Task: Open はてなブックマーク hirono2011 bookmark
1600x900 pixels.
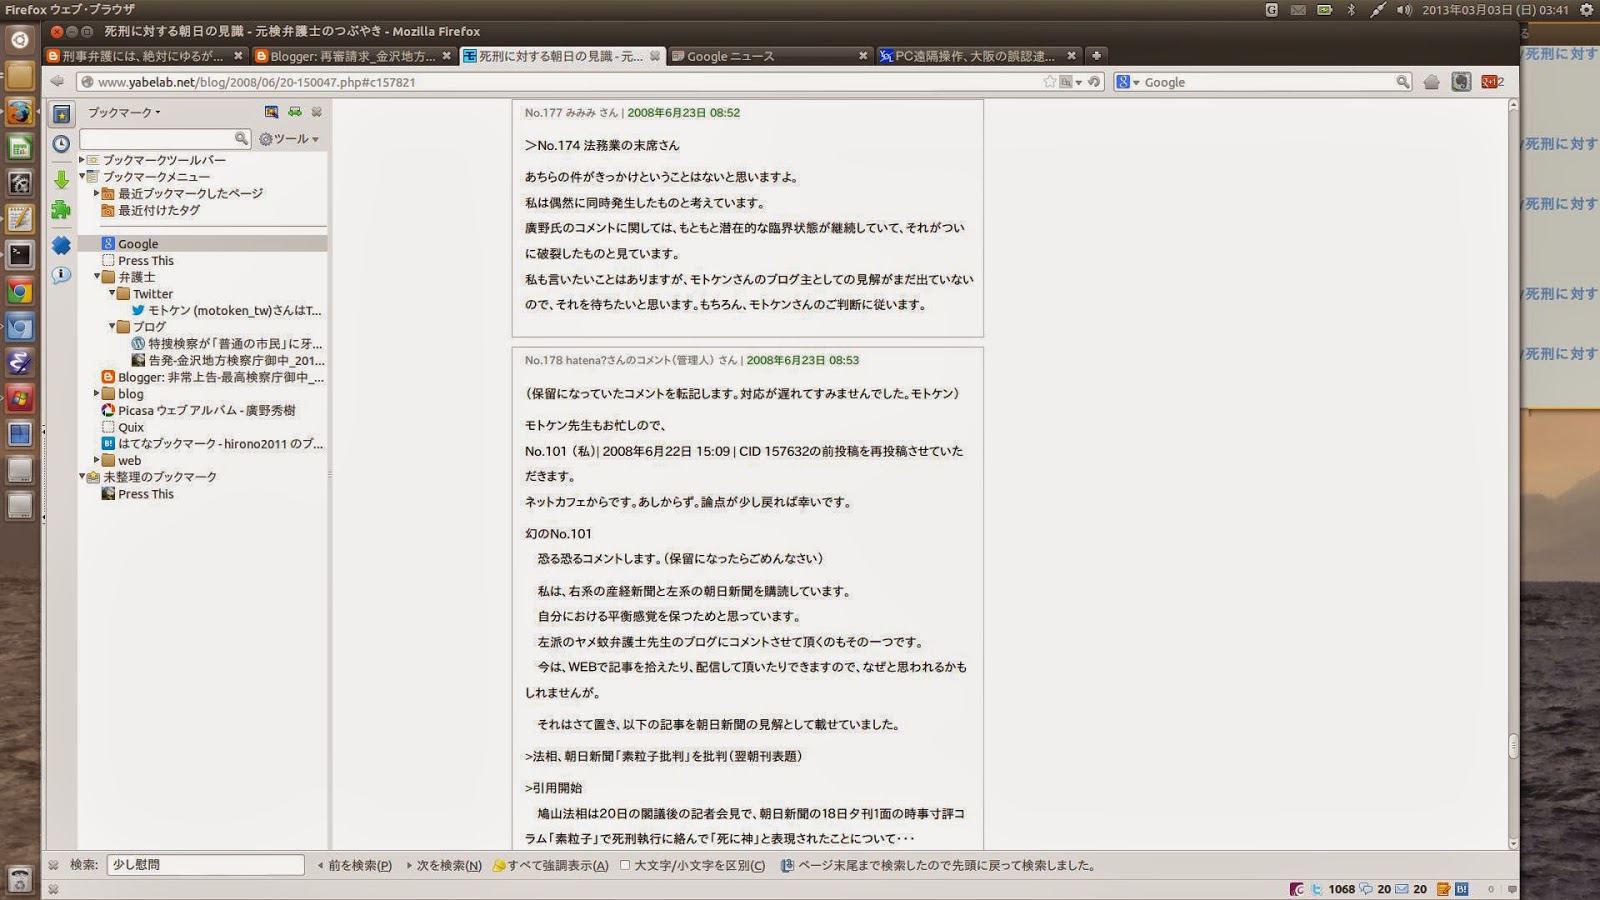Action: (212, 444)
